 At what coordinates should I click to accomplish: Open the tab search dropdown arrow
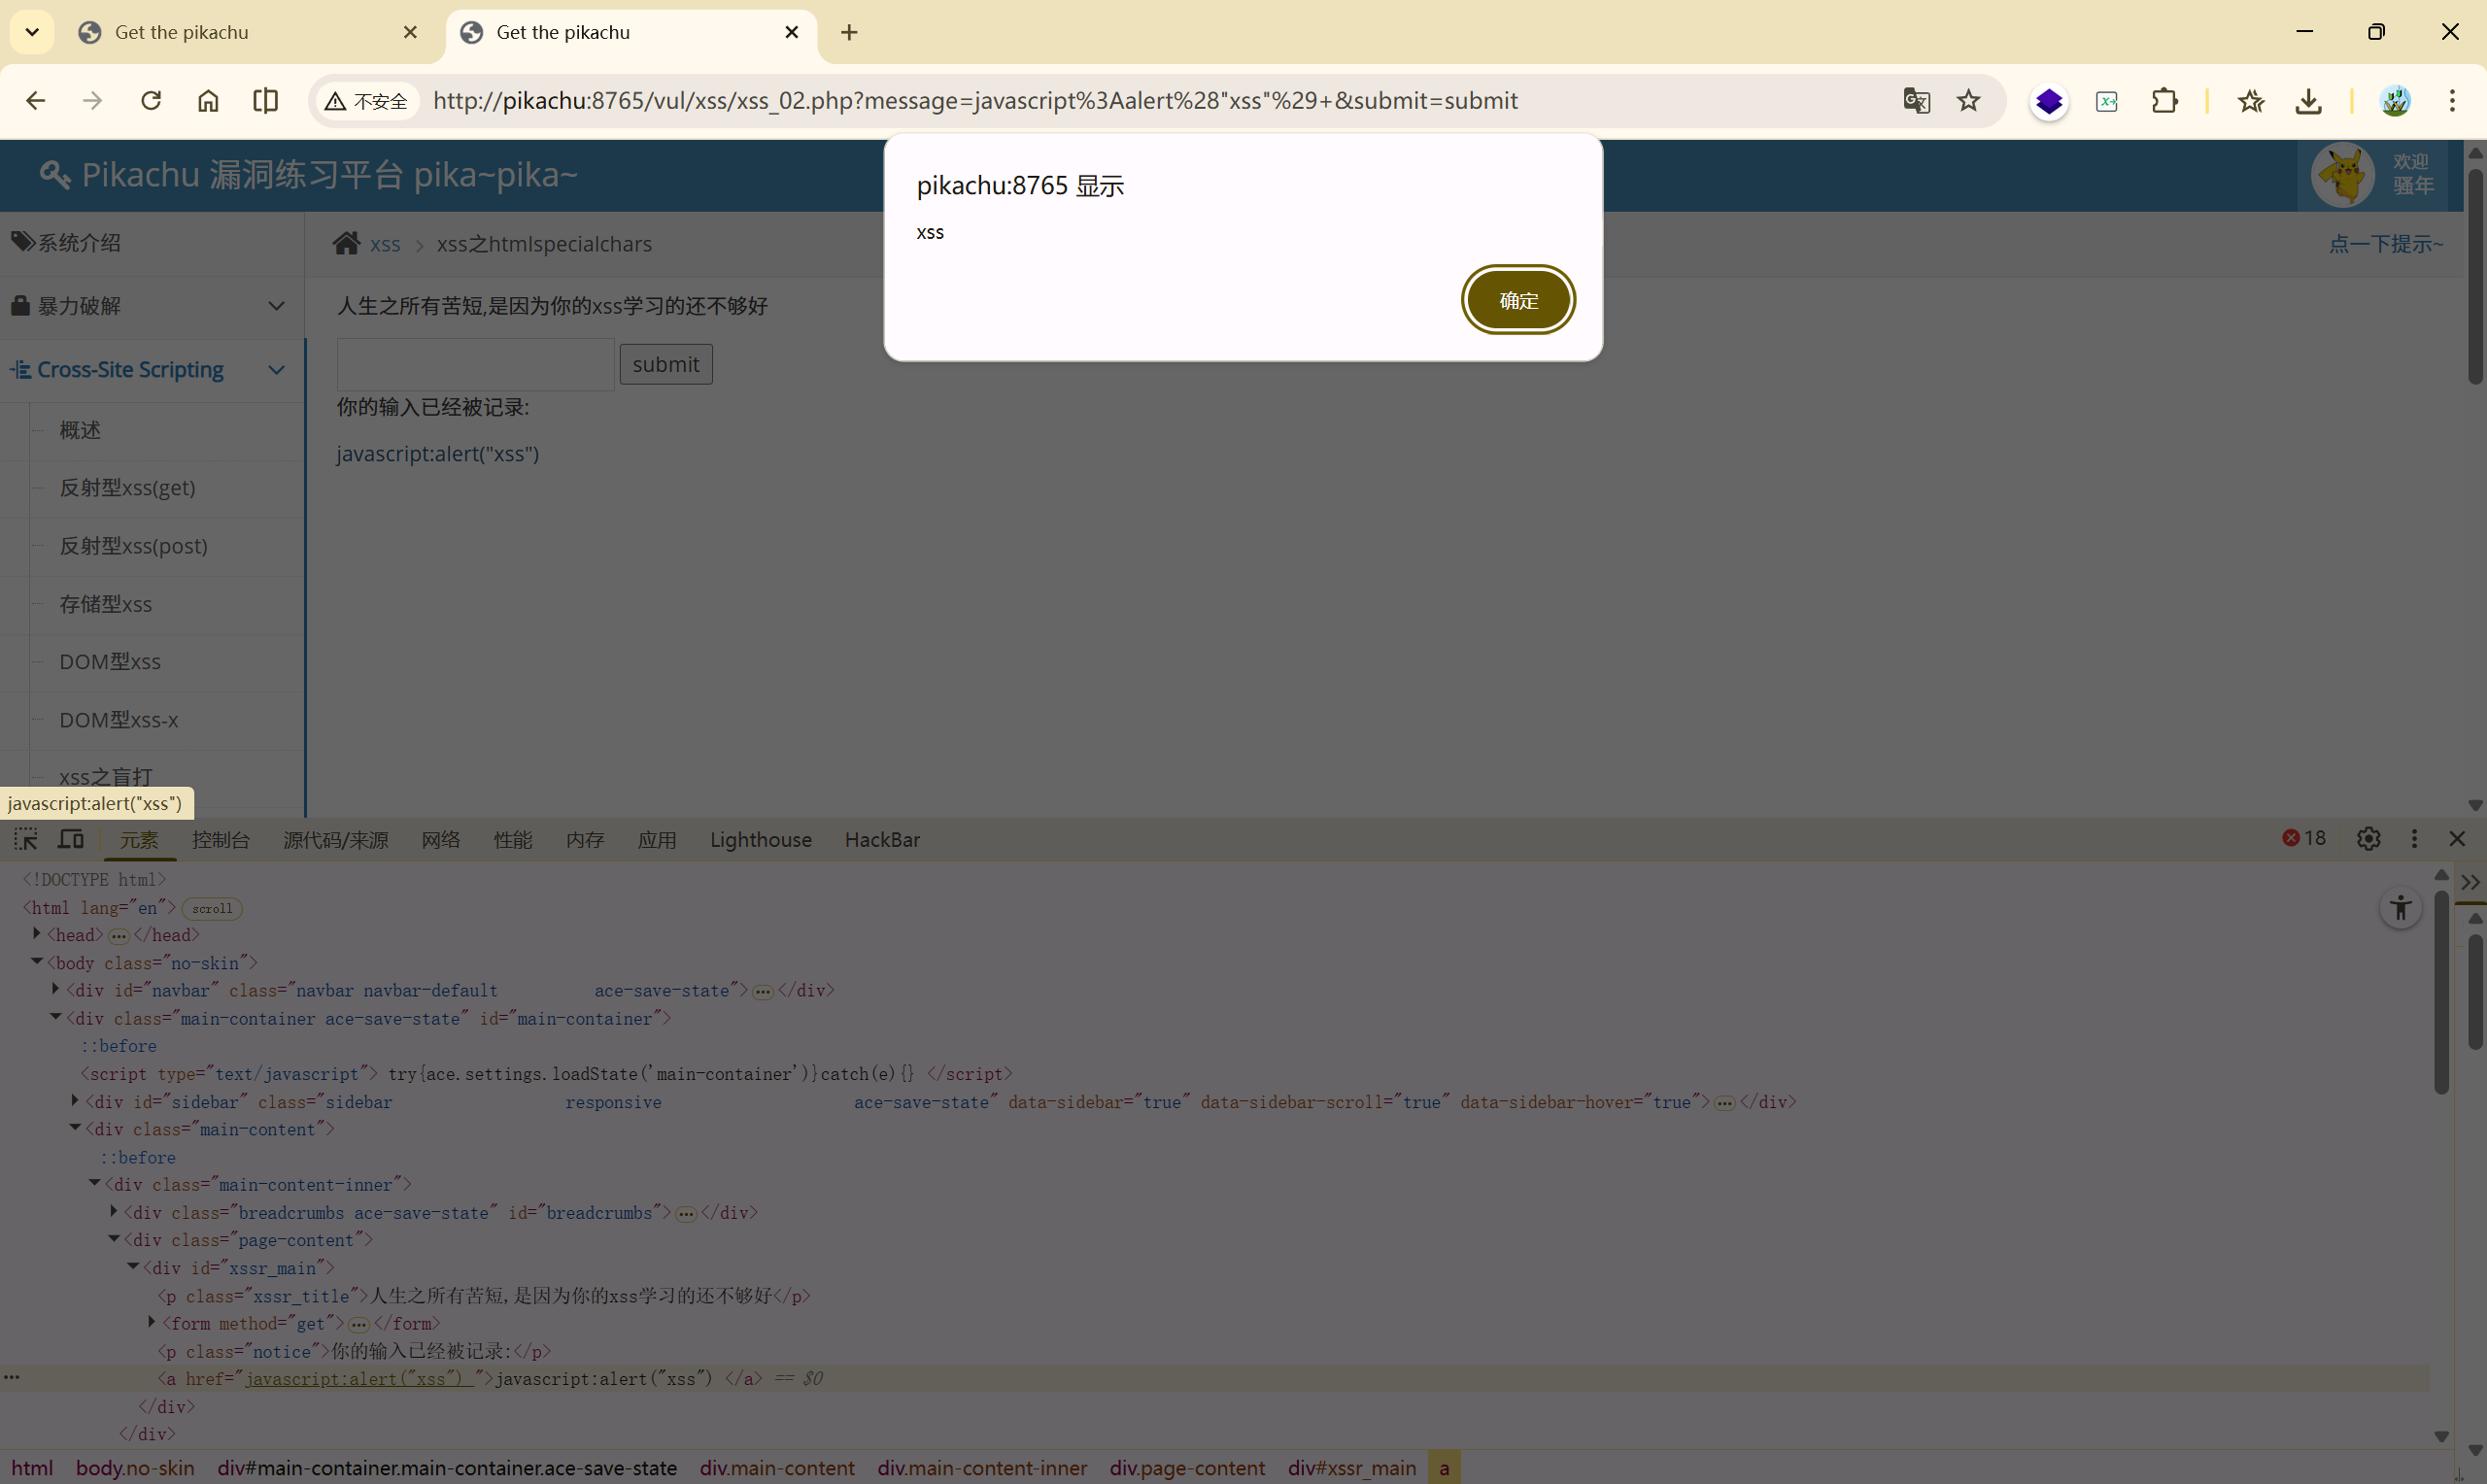coord(32,32)
